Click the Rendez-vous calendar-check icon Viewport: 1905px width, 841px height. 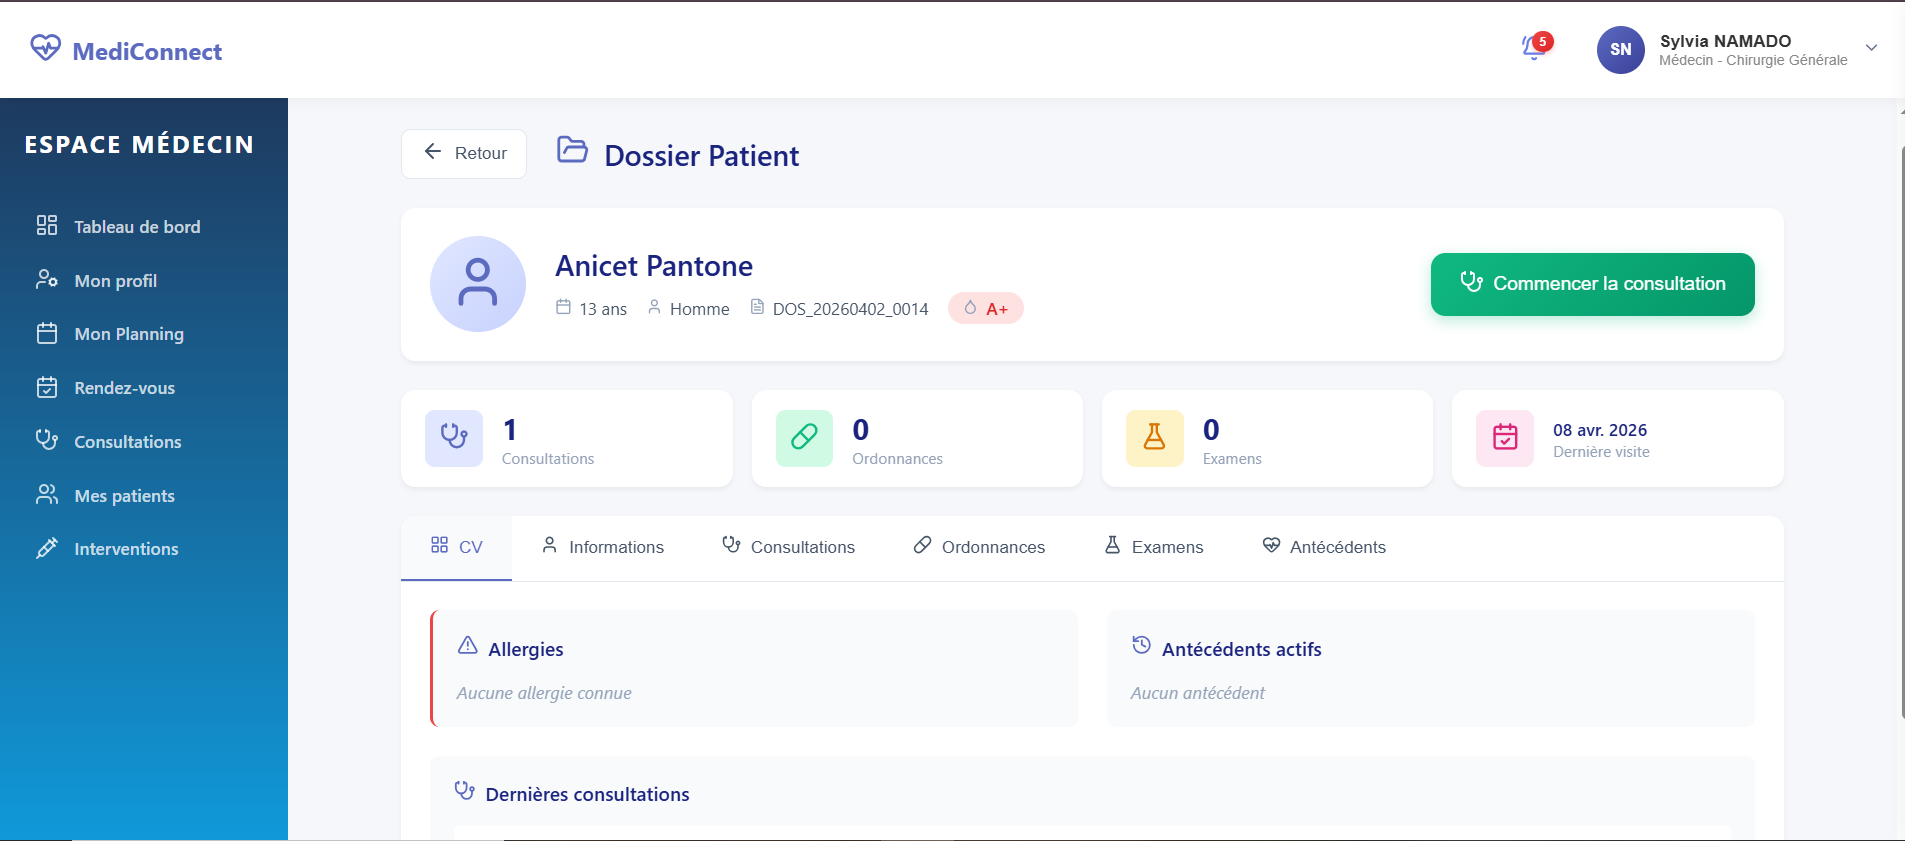[x=47, y=387]
